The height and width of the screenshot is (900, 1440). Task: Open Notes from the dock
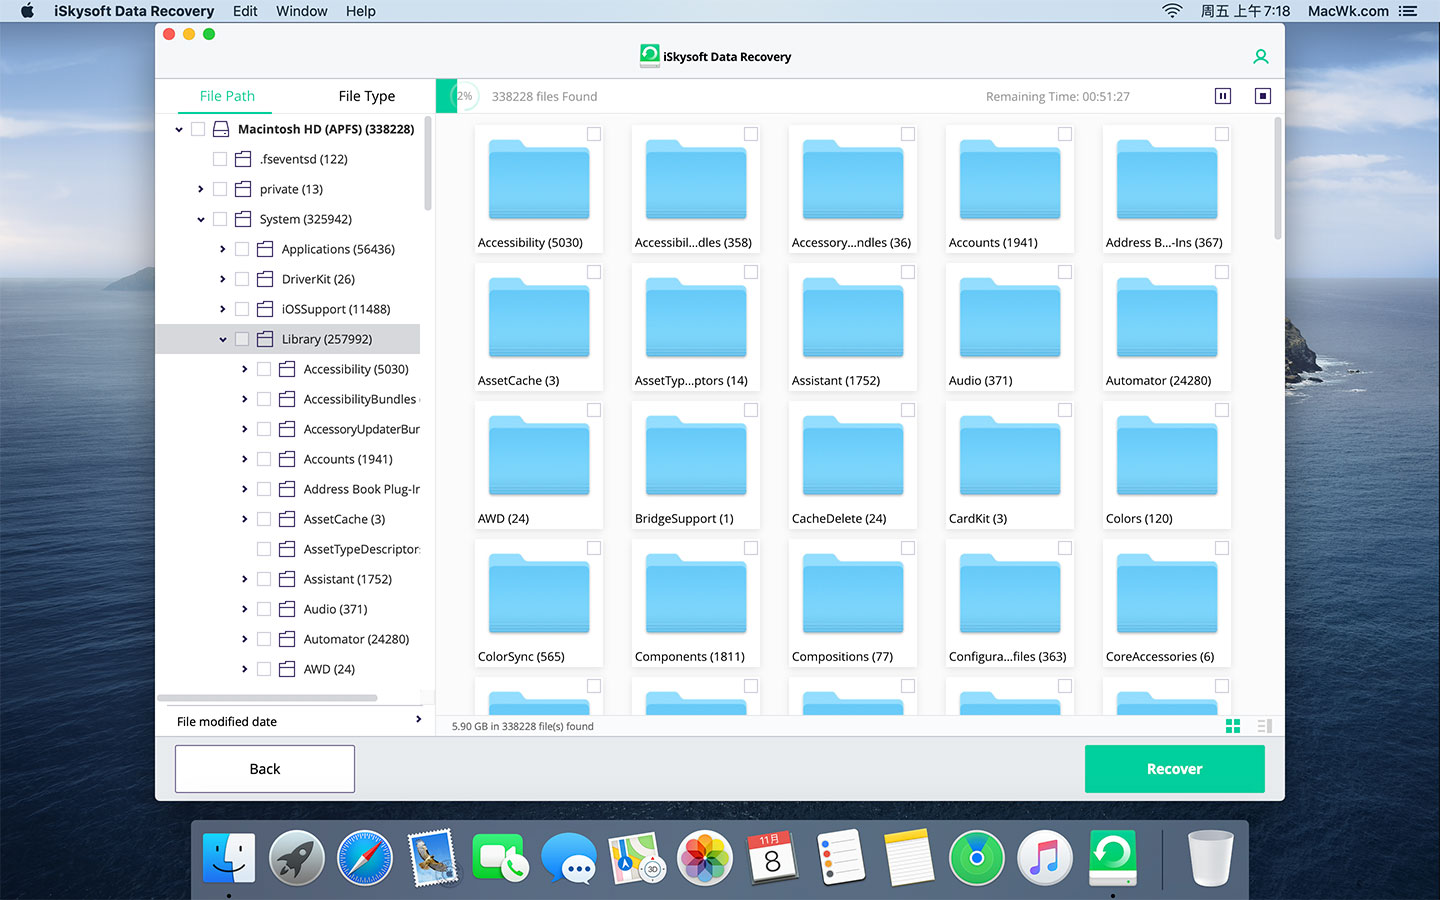(909, 858)
